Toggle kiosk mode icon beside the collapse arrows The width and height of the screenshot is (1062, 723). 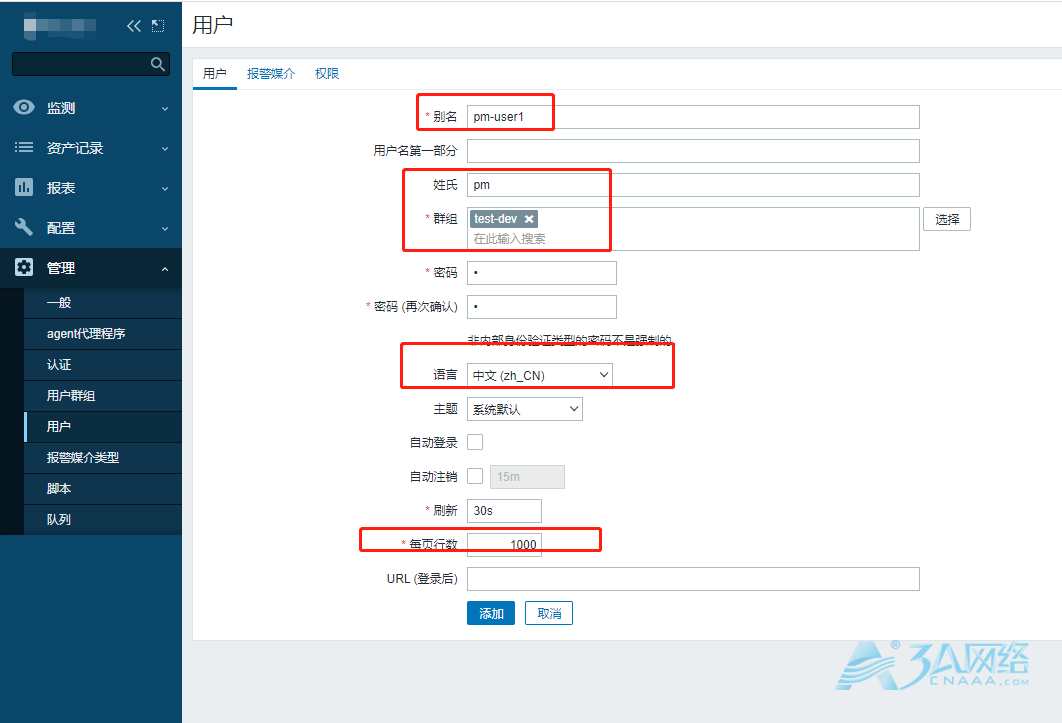[158, 26]
